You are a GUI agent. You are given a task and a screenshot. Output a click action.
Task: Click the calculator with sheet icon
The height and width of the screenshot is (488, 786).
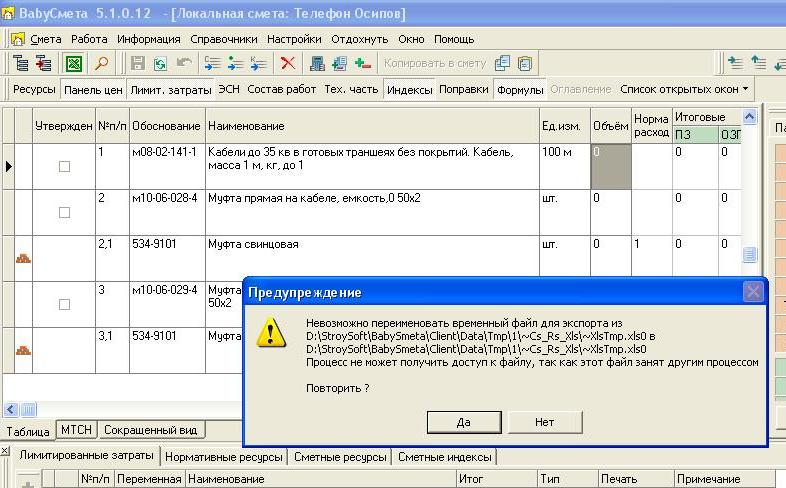(x=339, y=64)
